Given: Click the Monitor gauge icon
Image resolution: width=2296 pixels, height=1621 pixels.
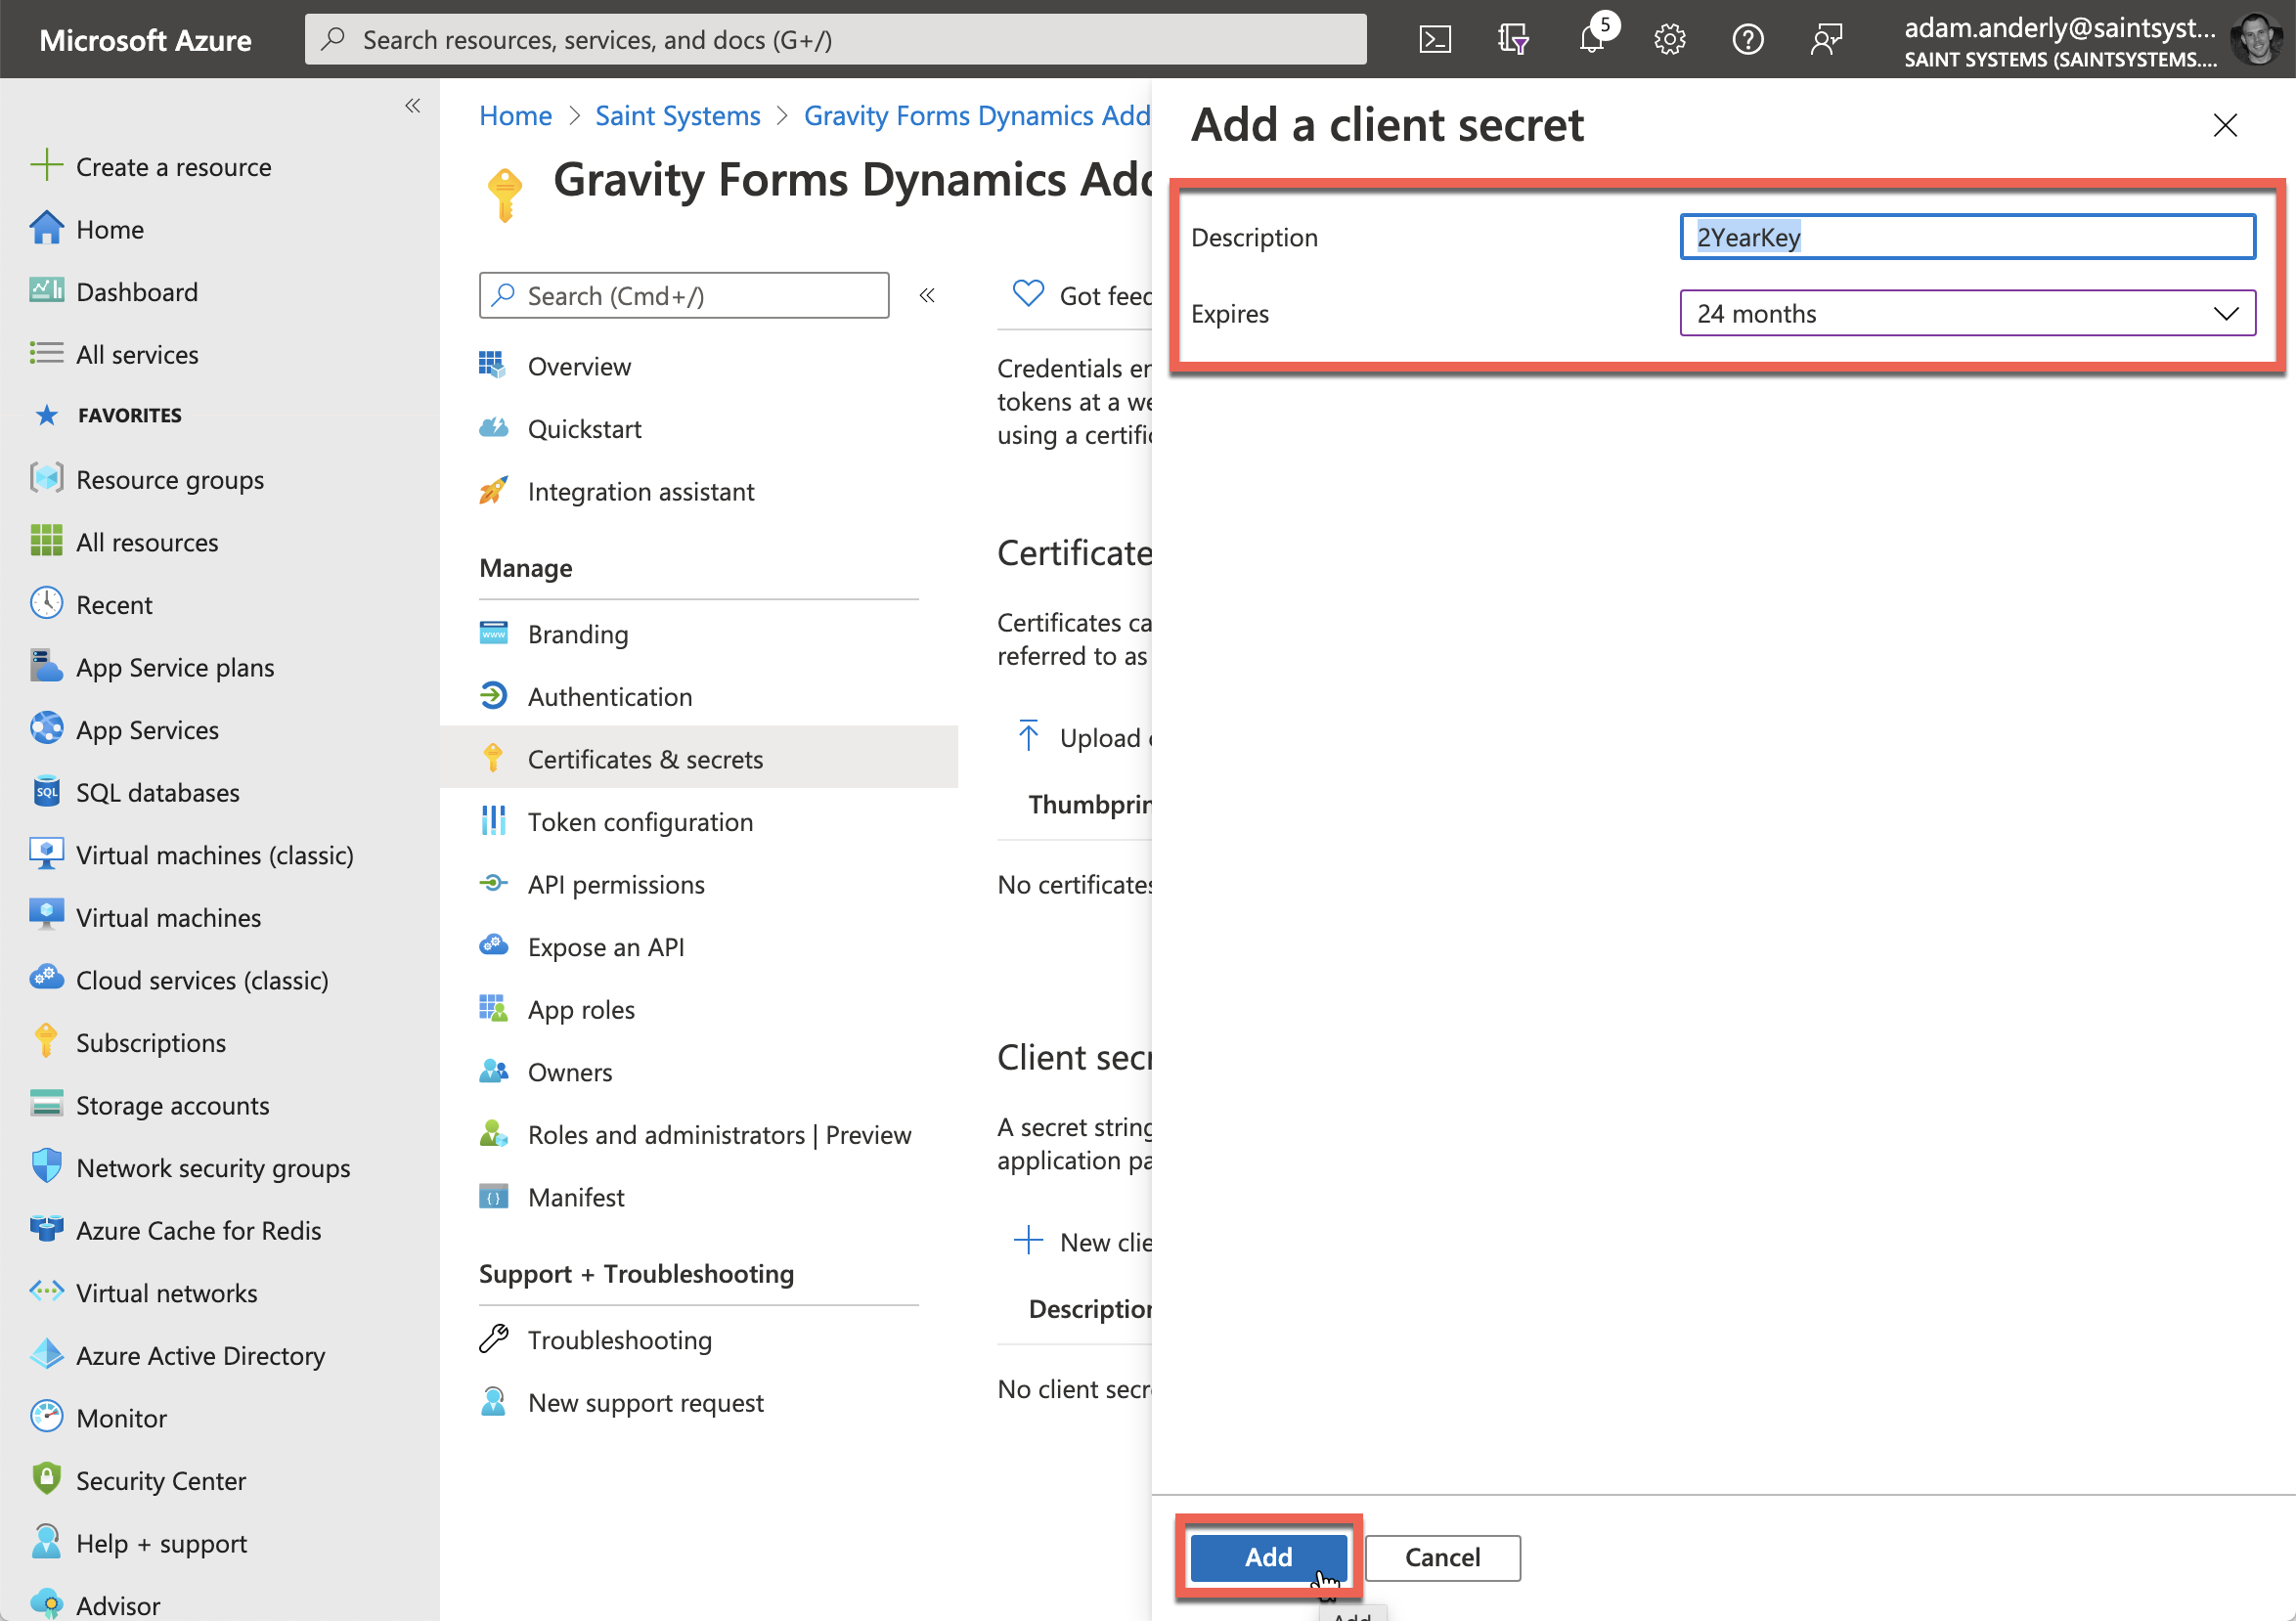Looking at the screenshot, I should (x=46, y=1417).
